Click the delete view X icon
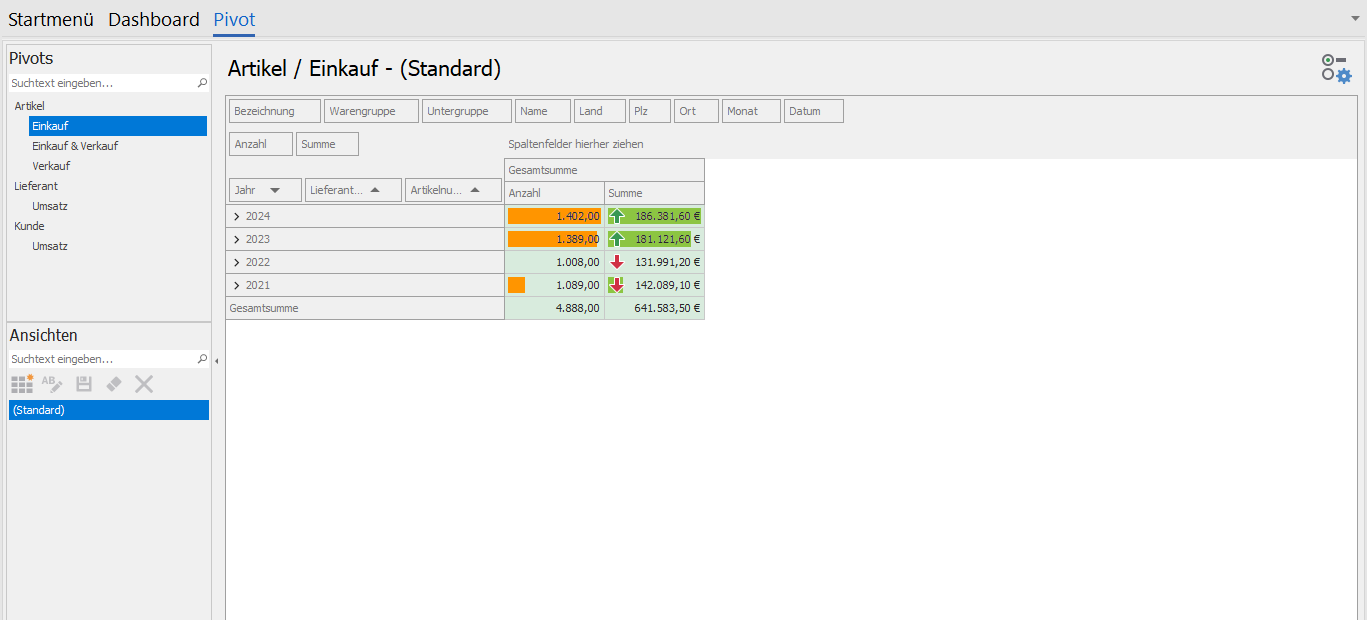 (x=144, y=384)
